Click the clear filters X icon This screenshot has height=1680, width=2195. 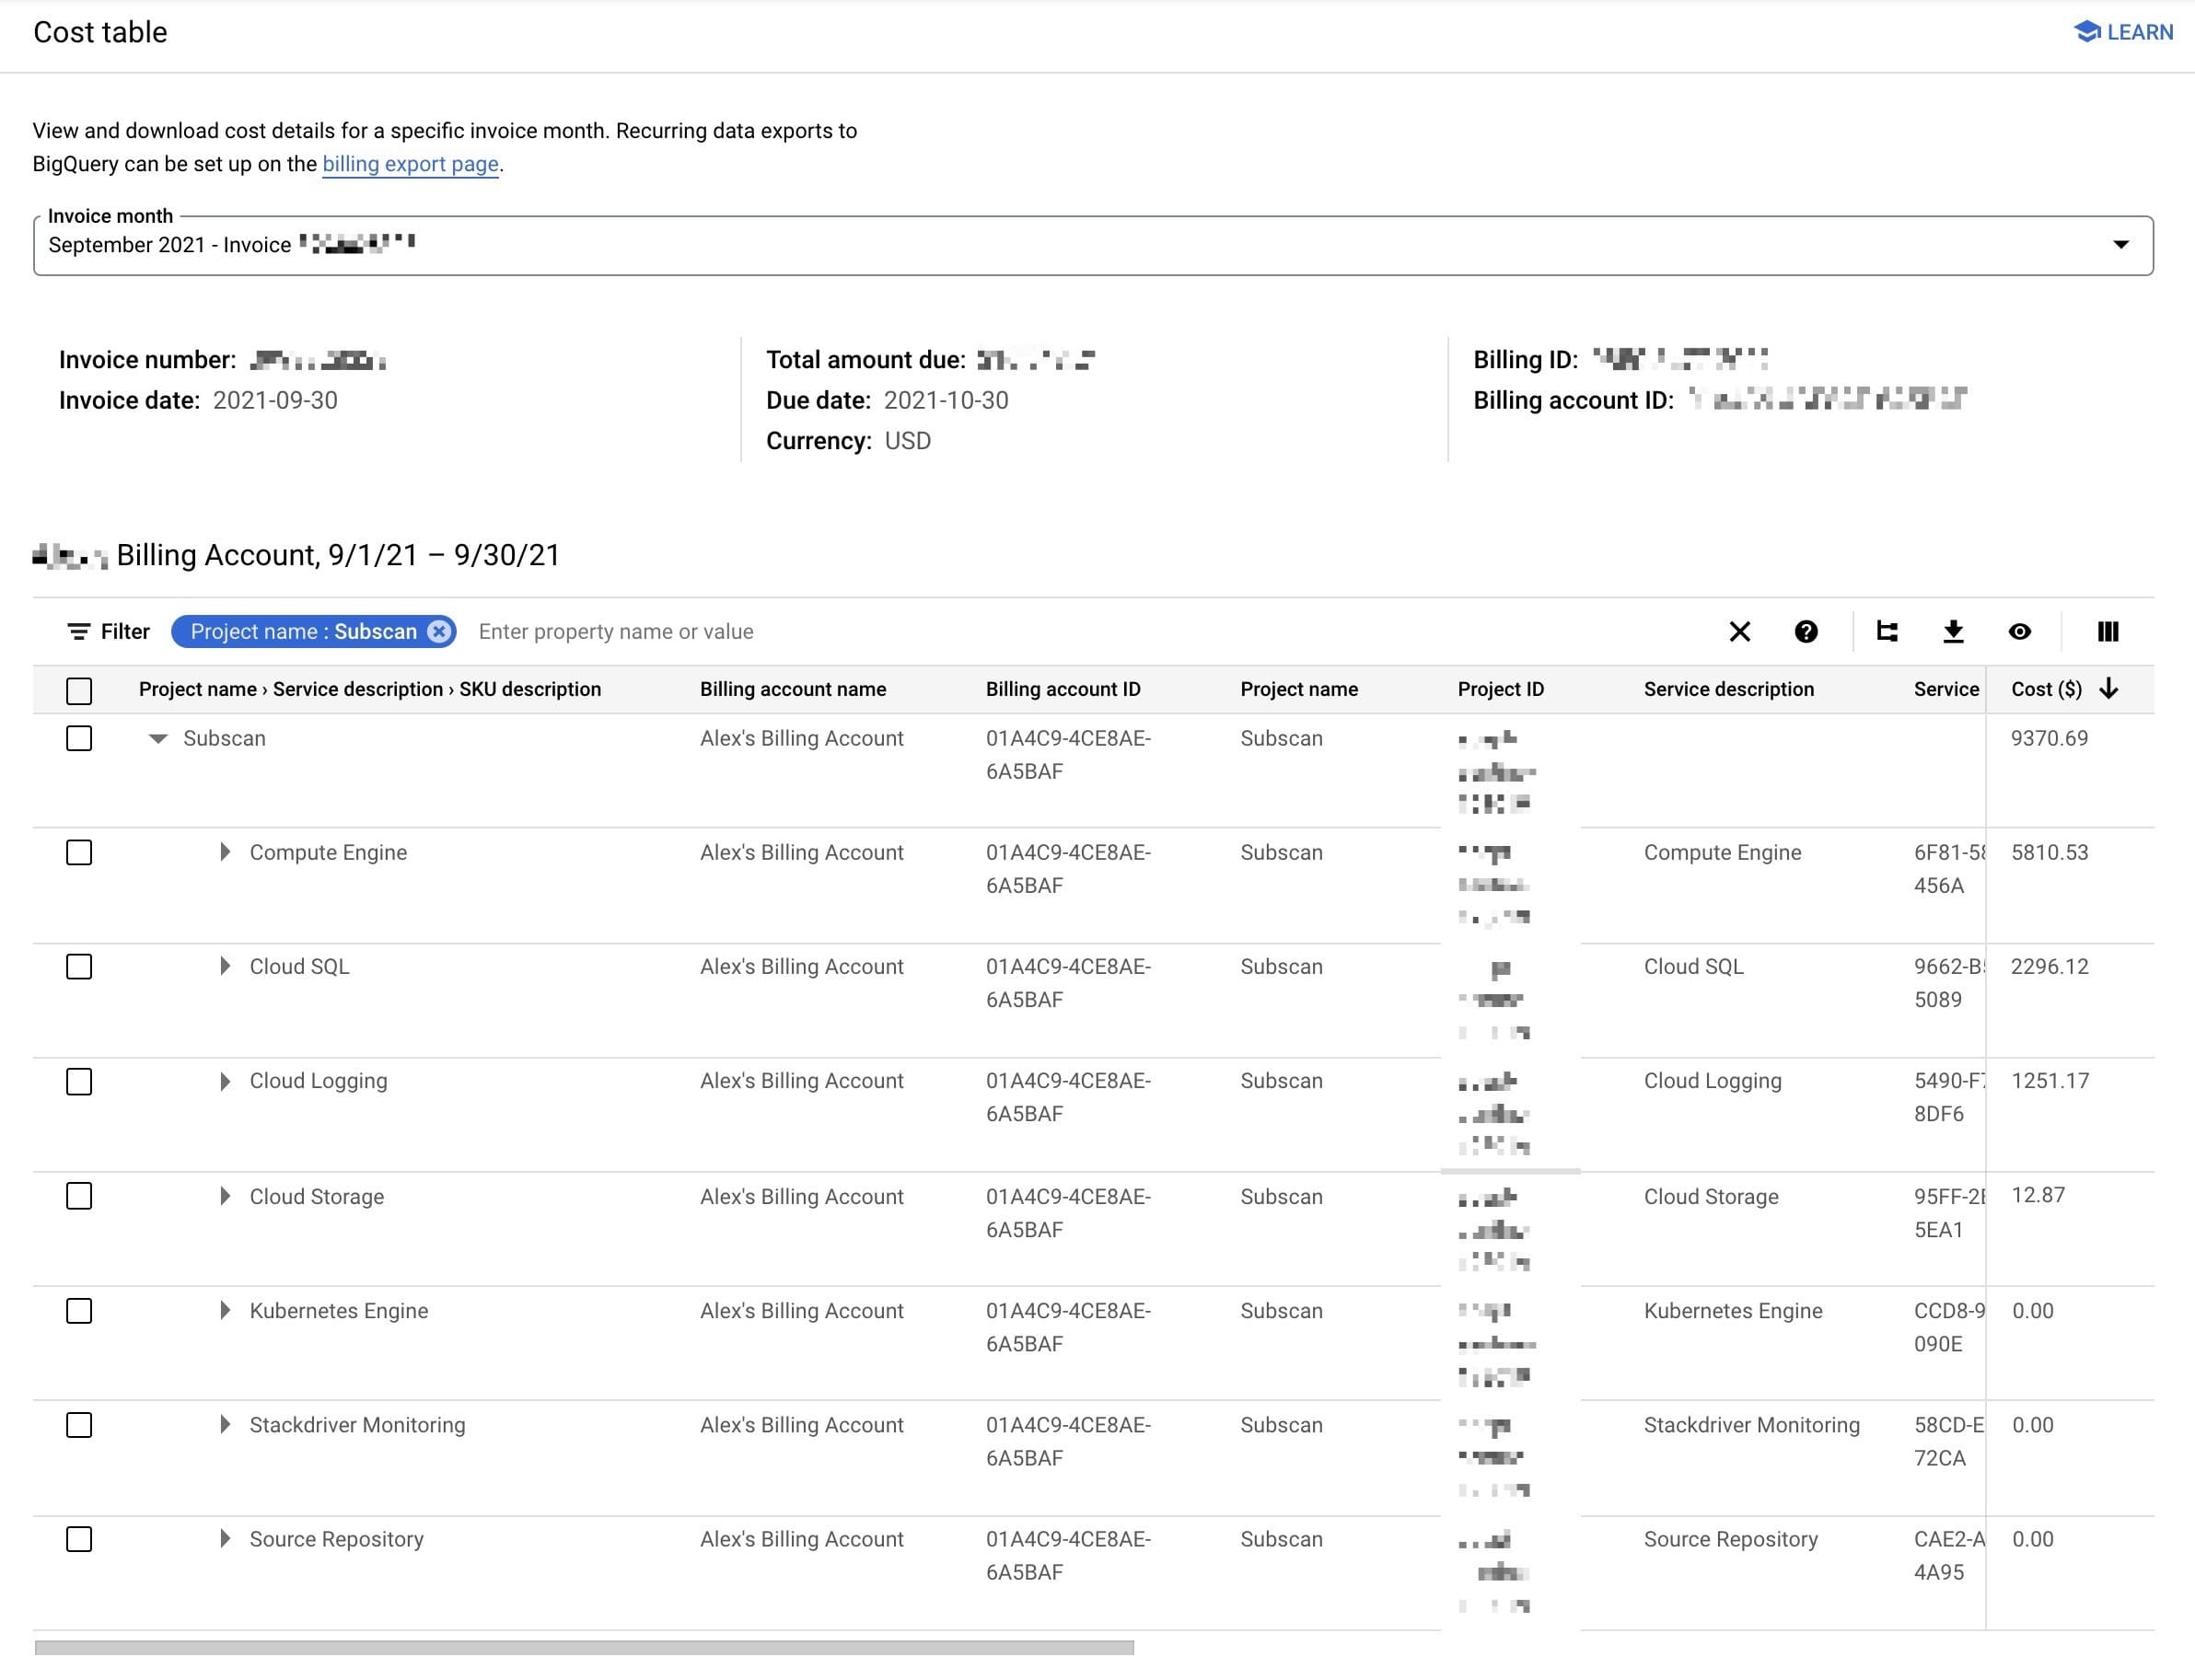(x=1739, y=632)
